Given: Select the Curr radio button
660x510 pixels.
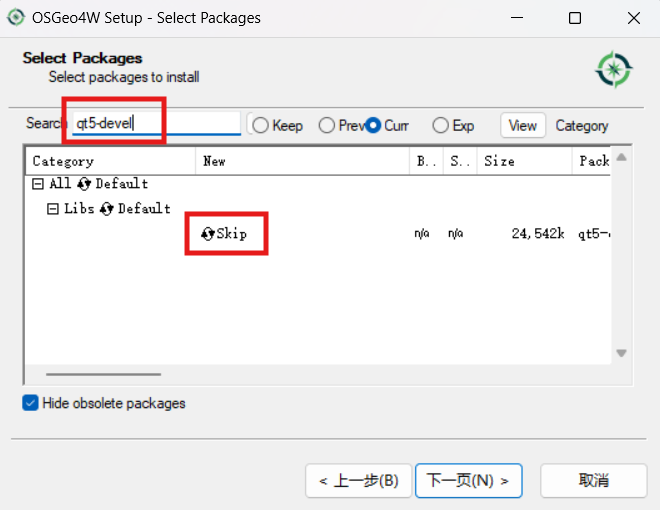Looking at the screenshot, I should pos(373,125).
